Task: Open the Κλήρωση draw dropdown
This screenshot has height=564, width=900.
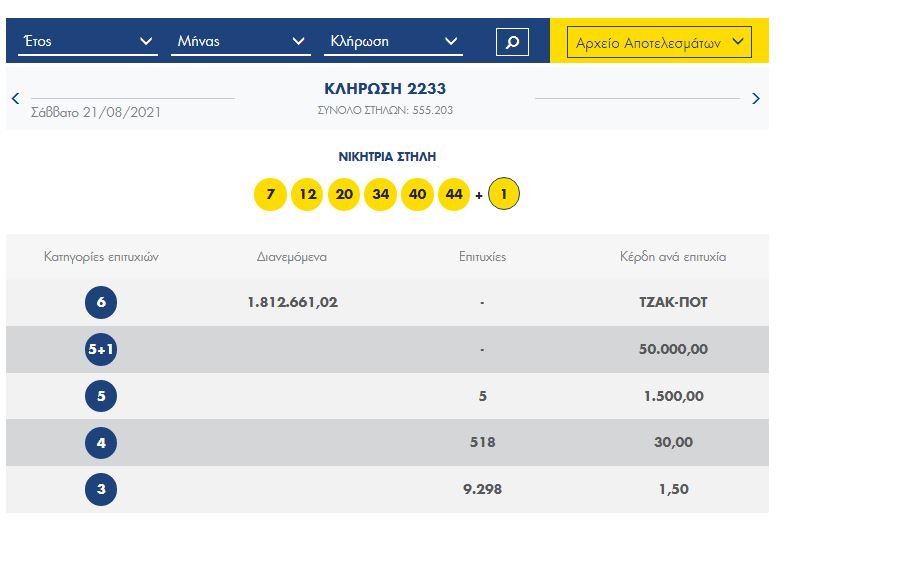Action: click(x=394, y=41)
